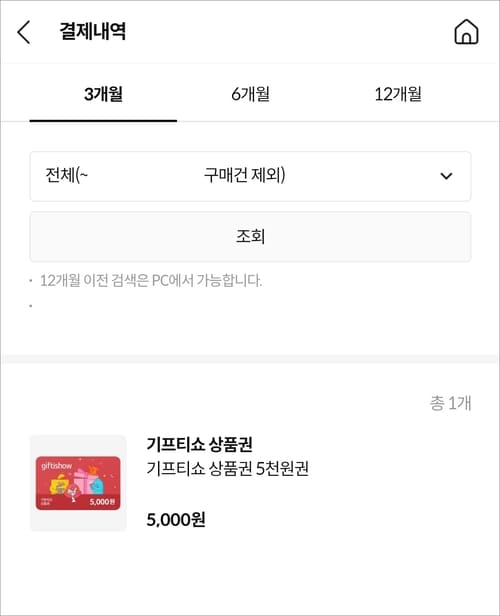500x616 pixels.
Task: Click the 12개월 이전 검색 PC notice
Action: pos(151,280)
